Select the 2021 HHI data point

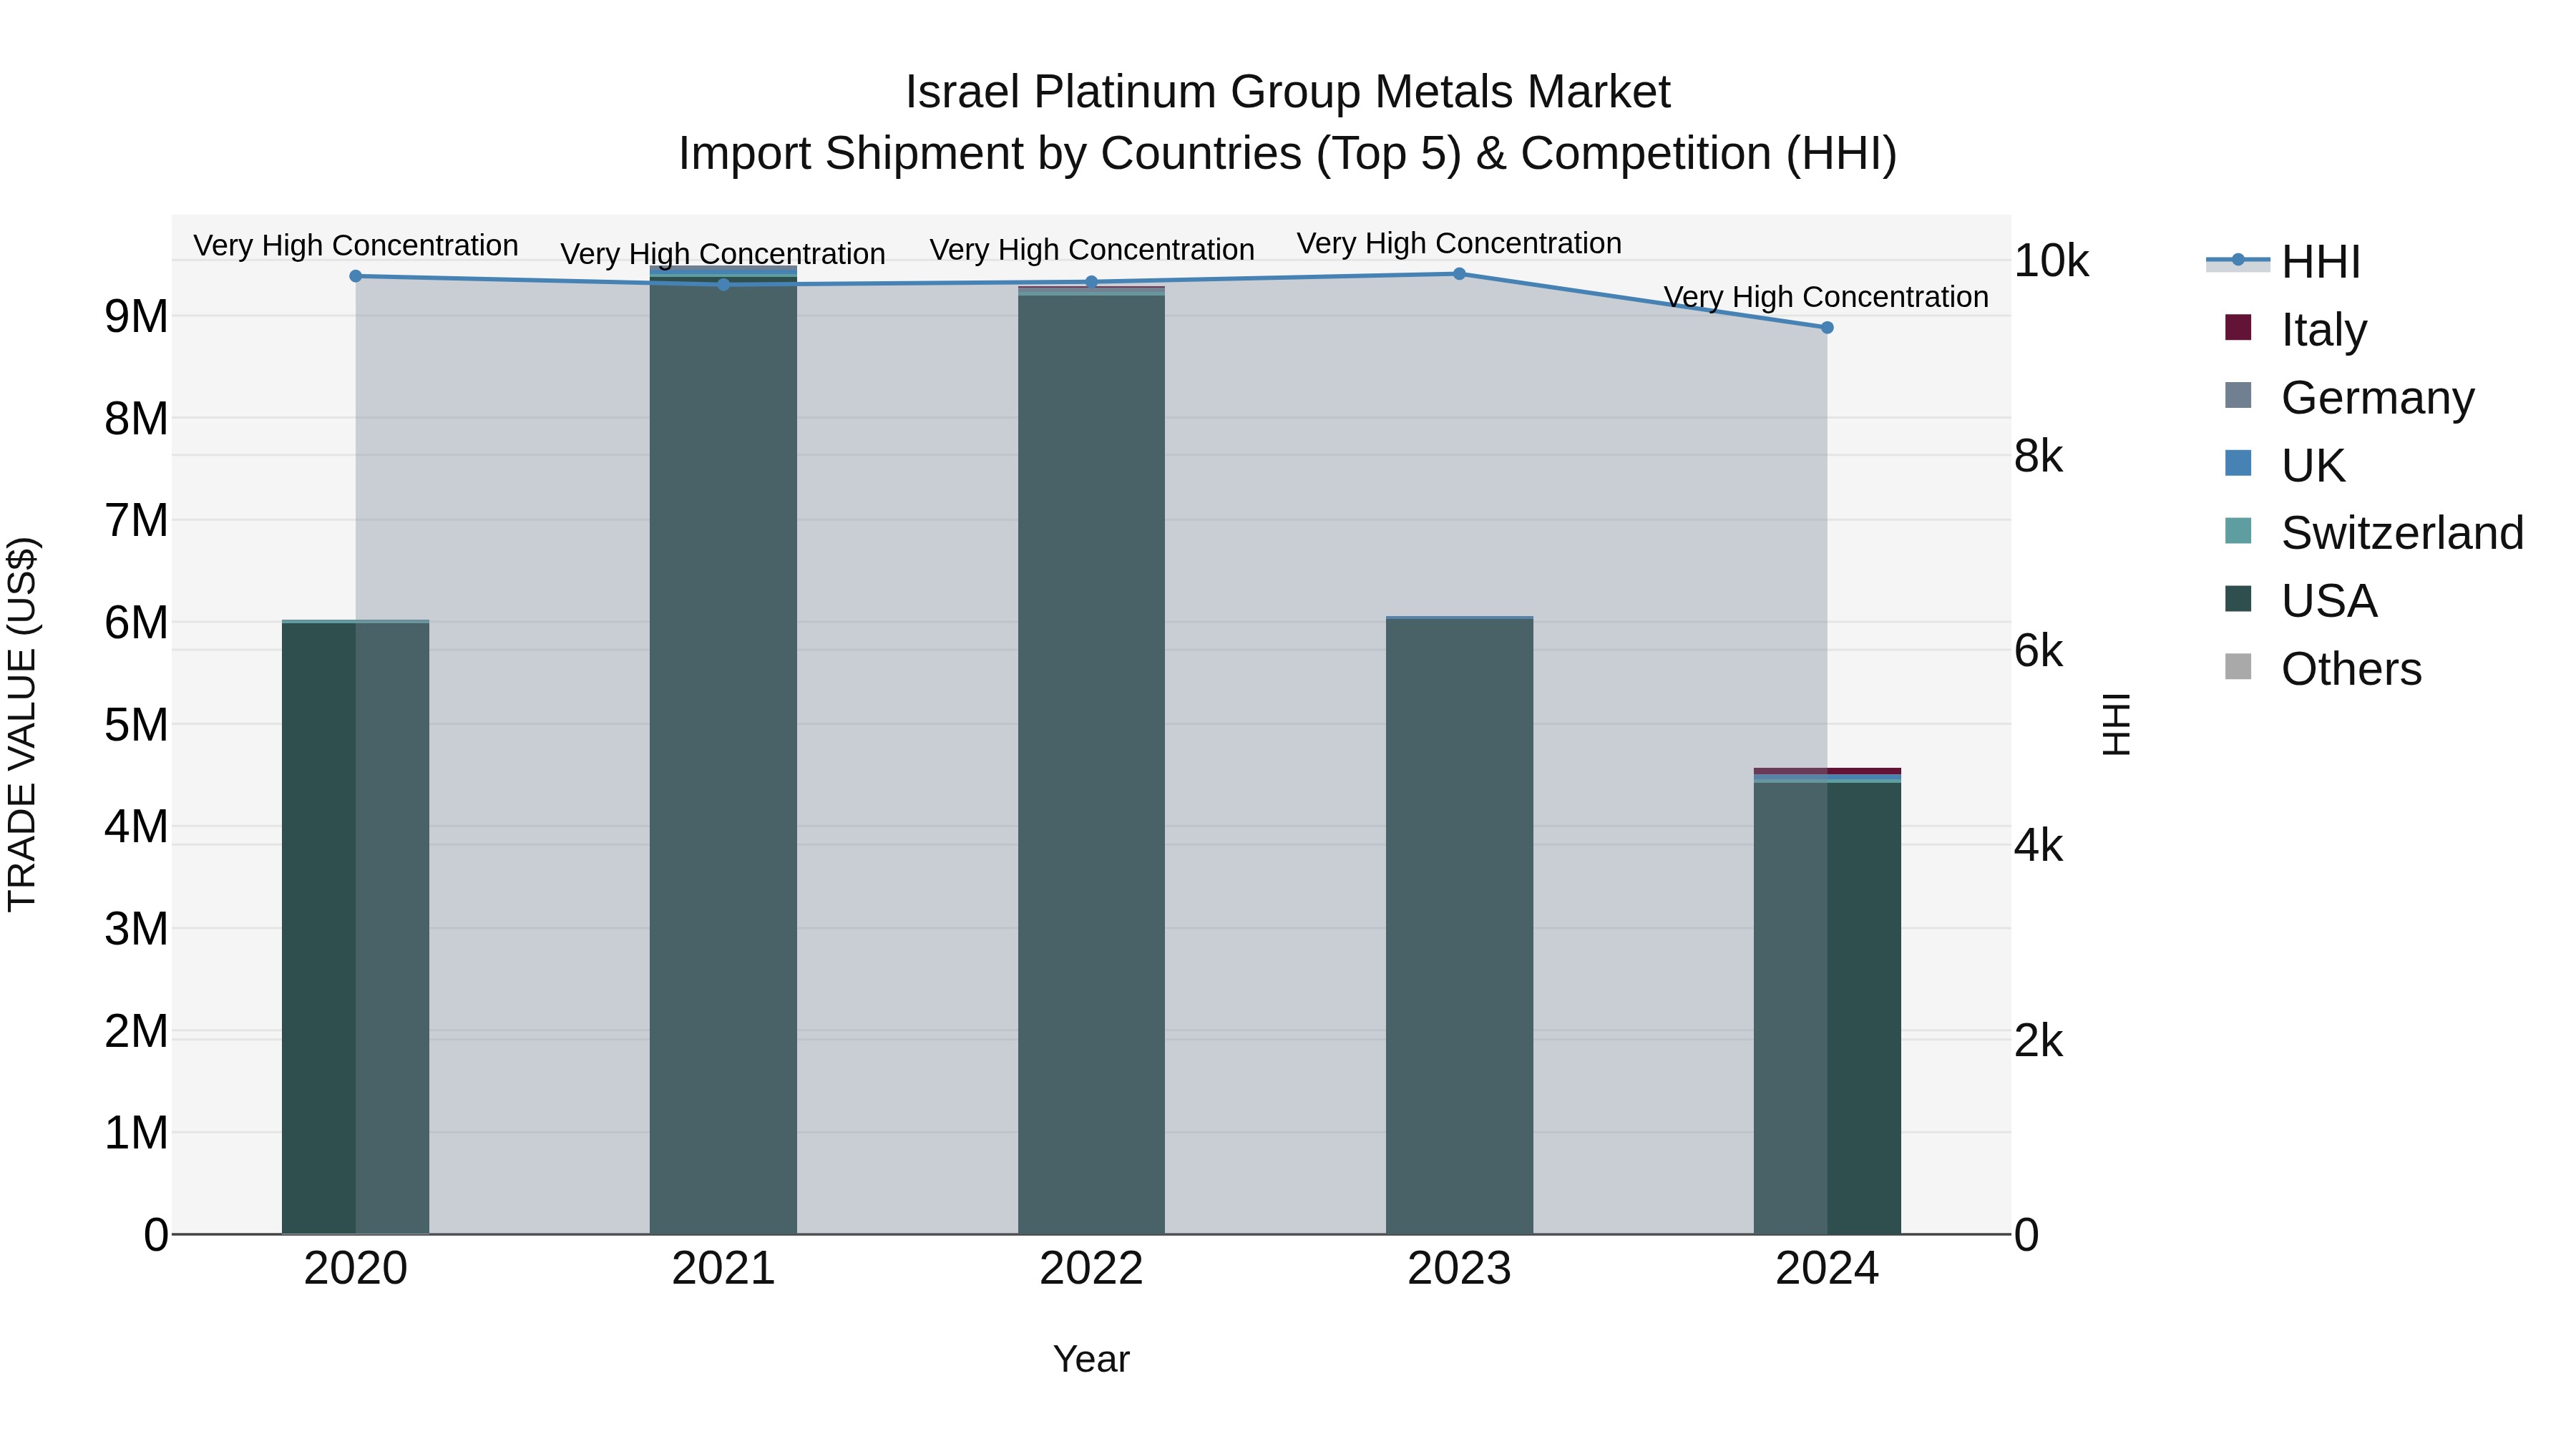[x=724, y=284]
